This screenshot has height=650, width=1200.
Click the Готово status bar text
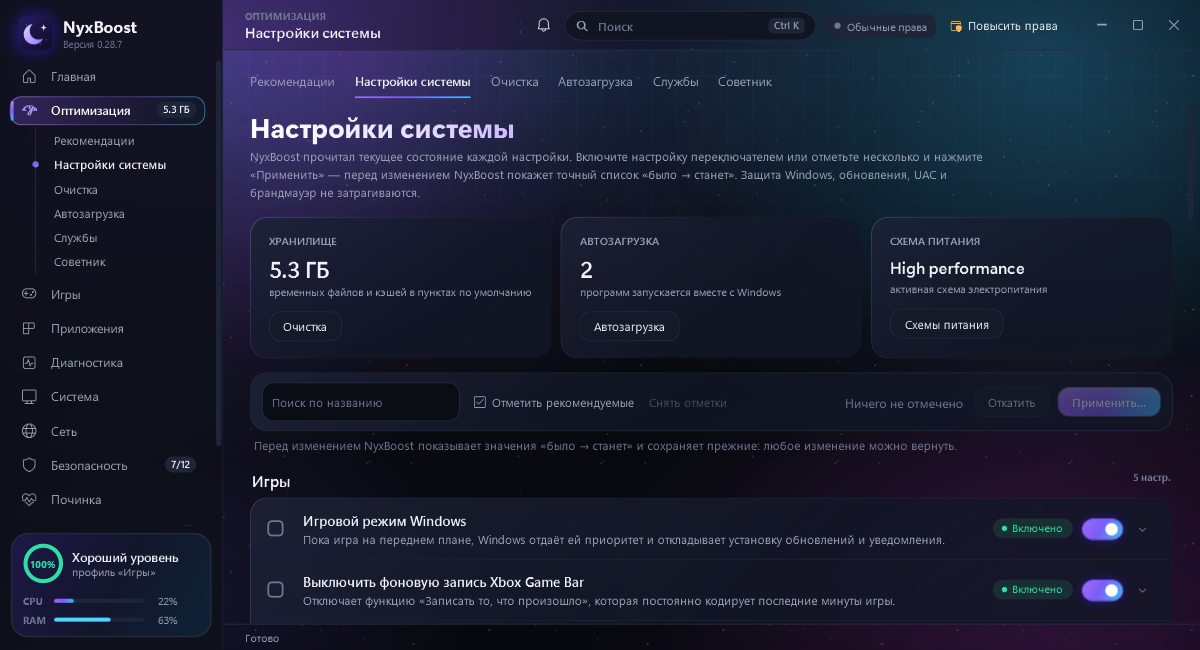tap(262, 638)
